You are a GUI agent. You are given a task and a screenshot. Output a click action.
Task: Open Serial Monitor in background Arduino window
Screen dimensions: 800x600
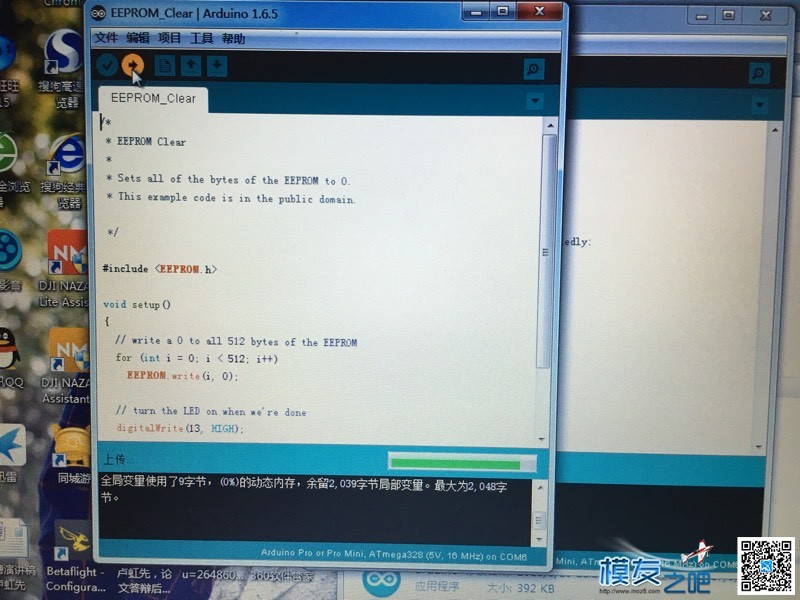click(x=759, y=73)
